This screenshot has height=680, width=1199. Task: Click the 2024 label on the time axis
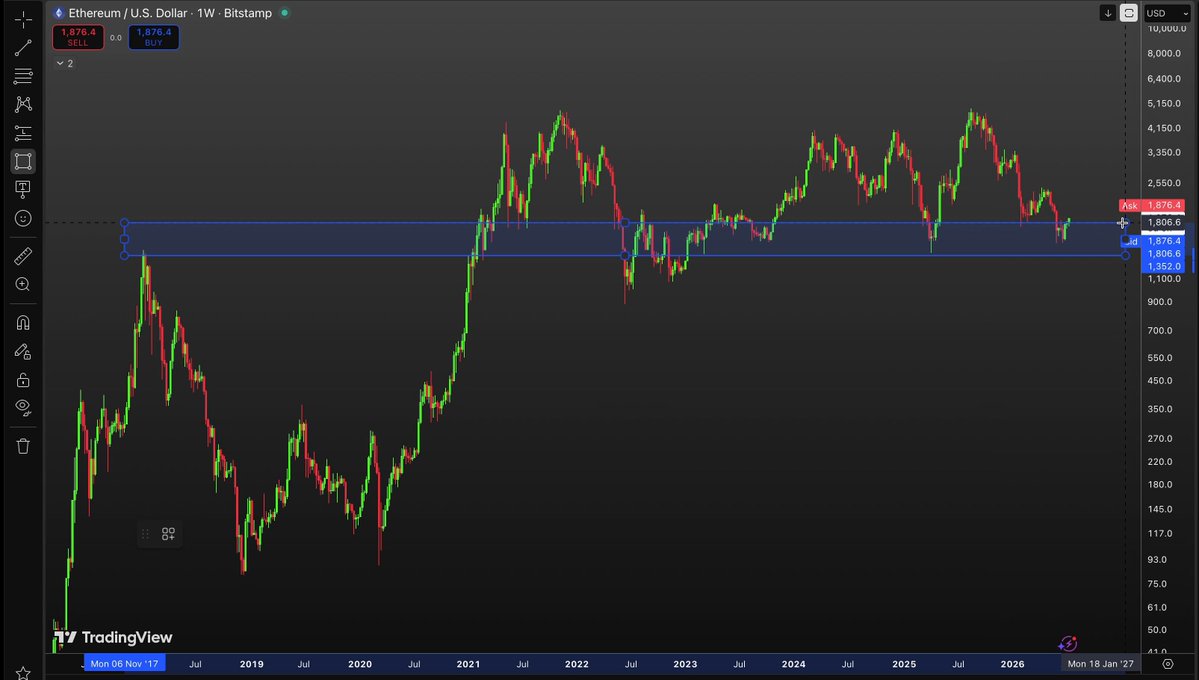point(793,664)
